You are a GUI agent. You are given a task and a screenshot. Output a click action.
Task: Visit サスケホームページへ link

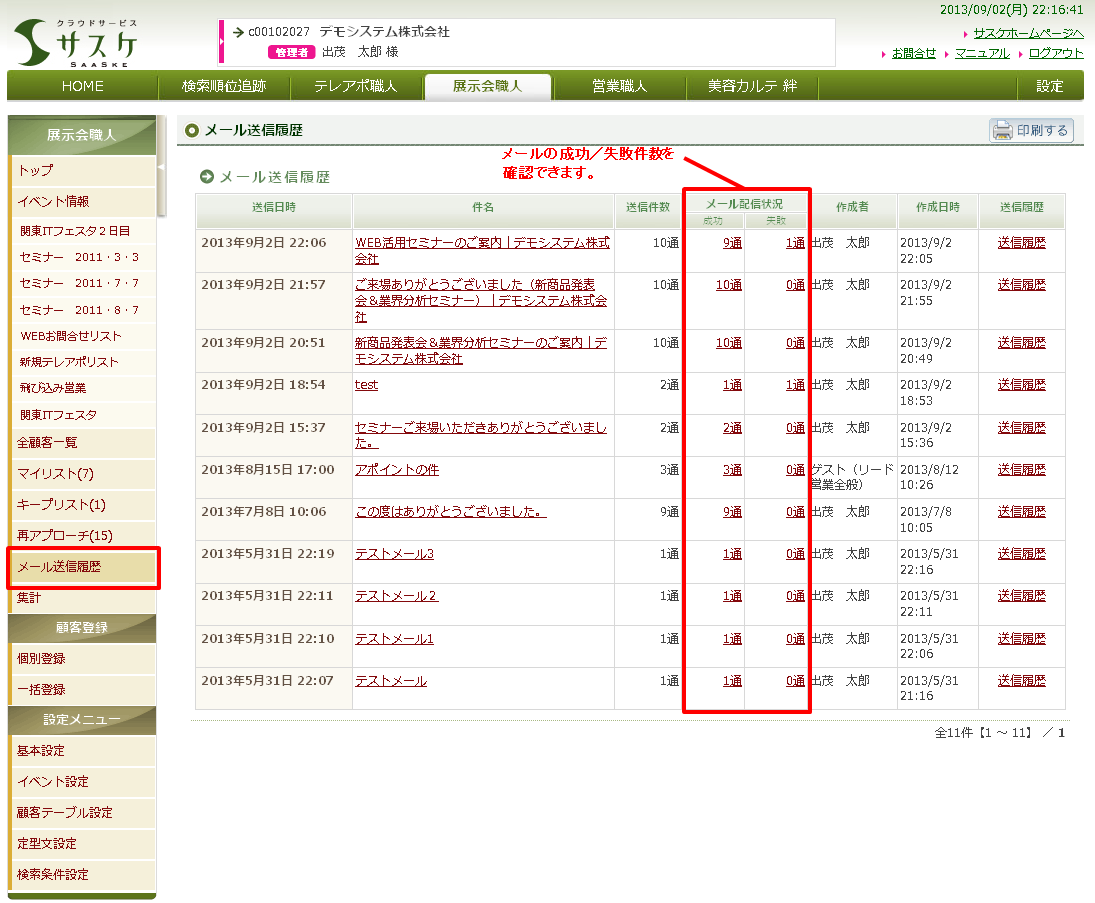[x=1028, y=33]
